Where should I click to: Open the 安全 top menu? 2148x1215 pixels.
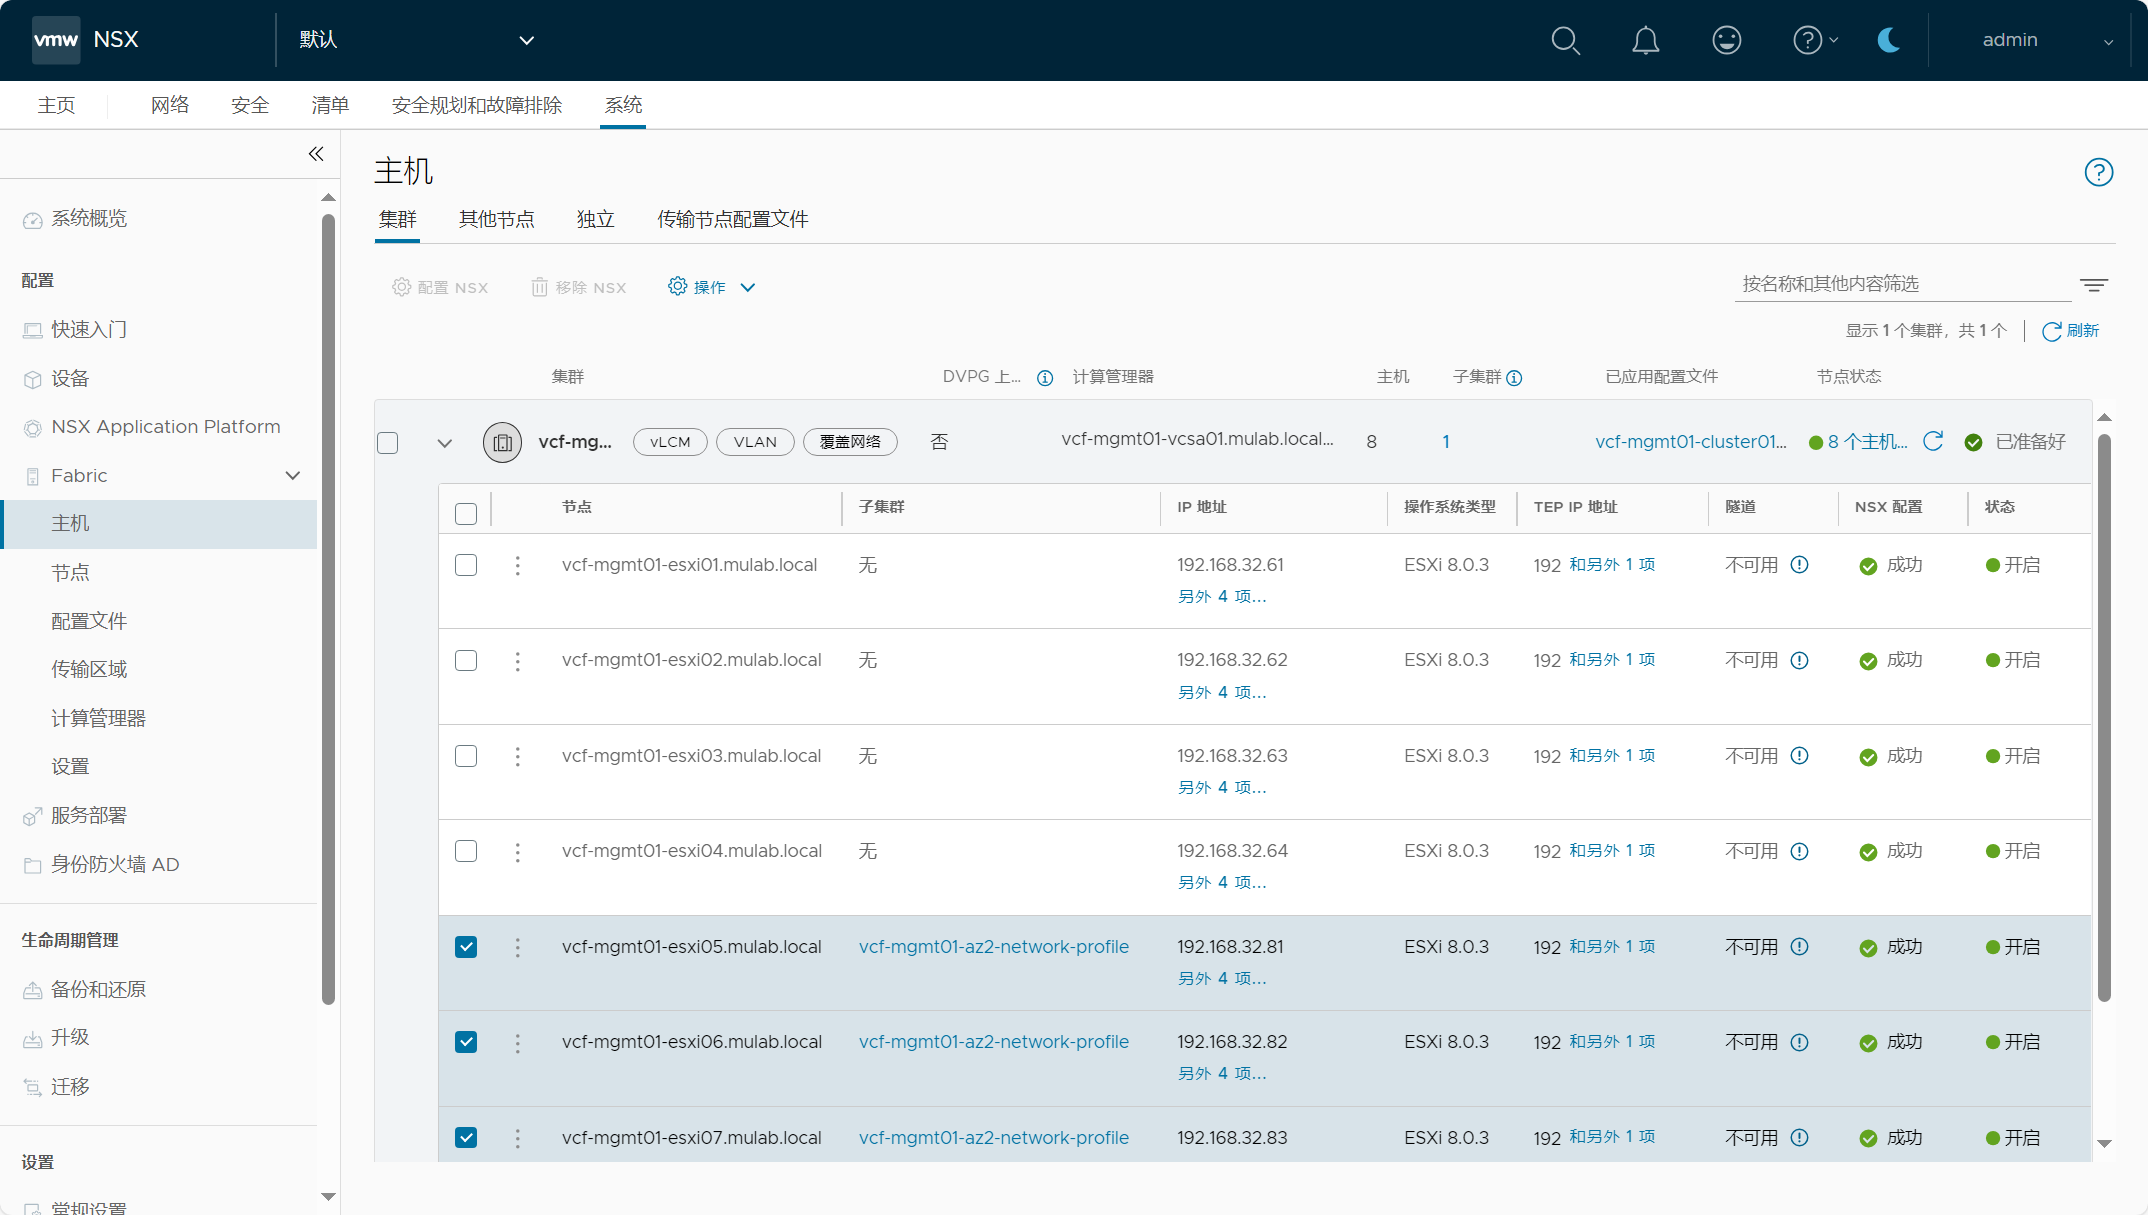(x=250, y=105)
